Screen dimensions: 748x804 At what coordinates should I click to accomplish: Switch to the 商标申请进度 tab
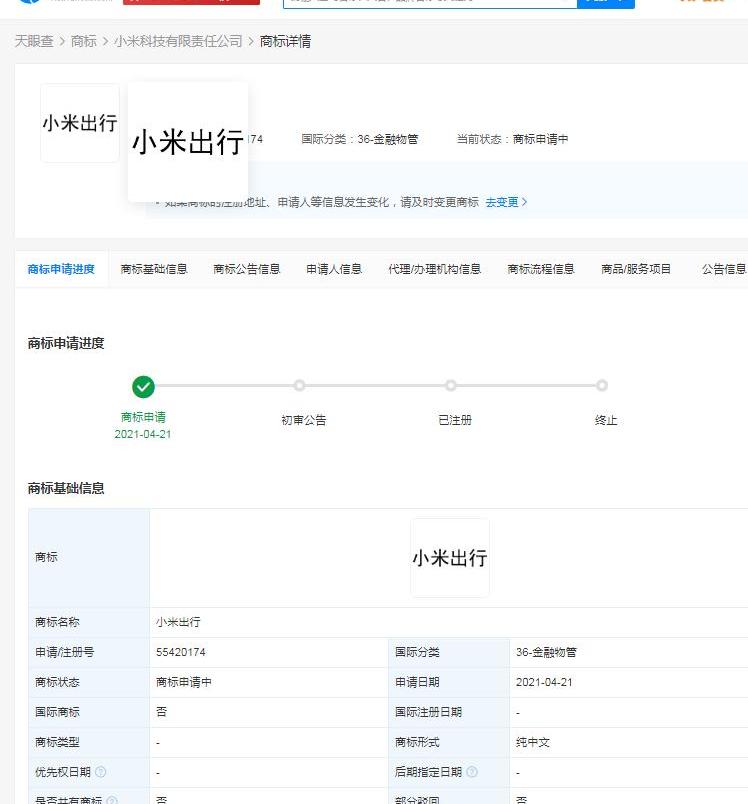pyautogui.click(x=61, y=269)
